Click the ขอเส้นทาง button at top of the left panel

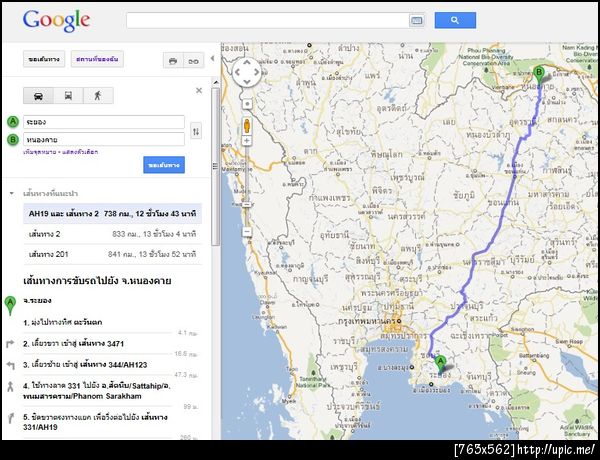[x=44, y=59]
